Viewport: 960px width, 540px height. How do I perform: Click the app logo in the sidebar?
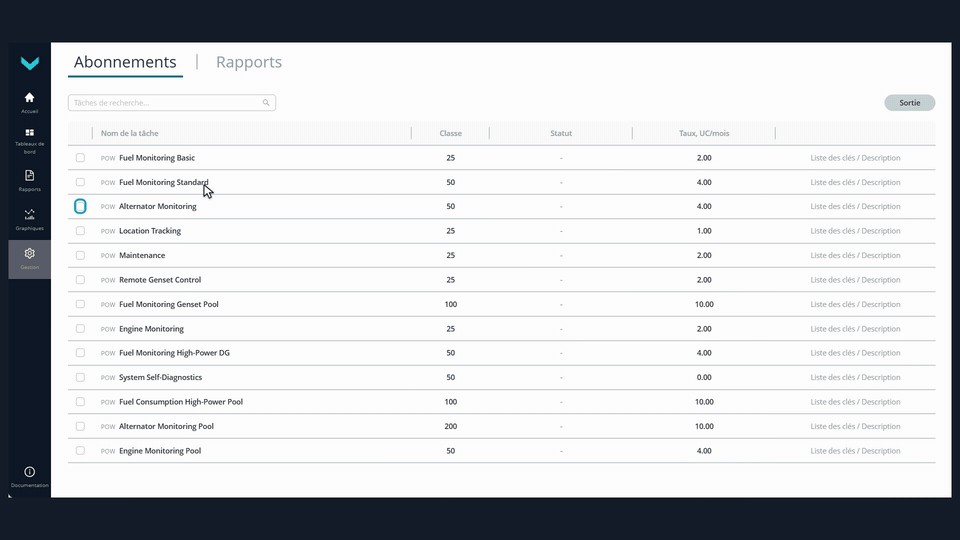click(29, 63)
